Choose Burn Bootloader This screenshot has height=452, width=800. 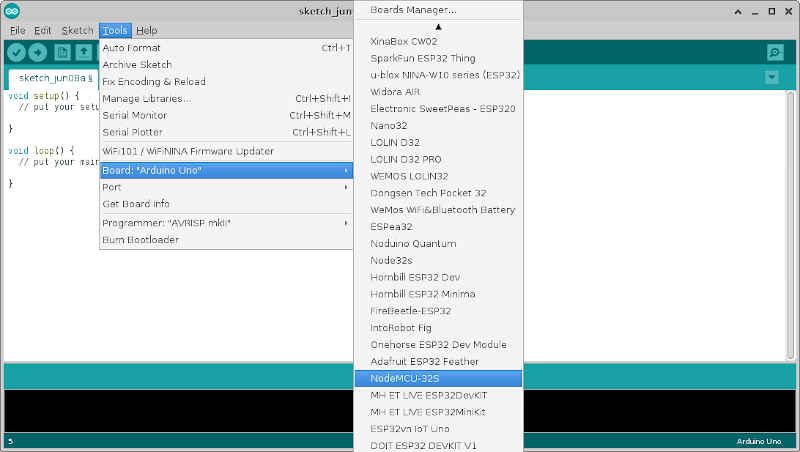click(x=226, y=240)
